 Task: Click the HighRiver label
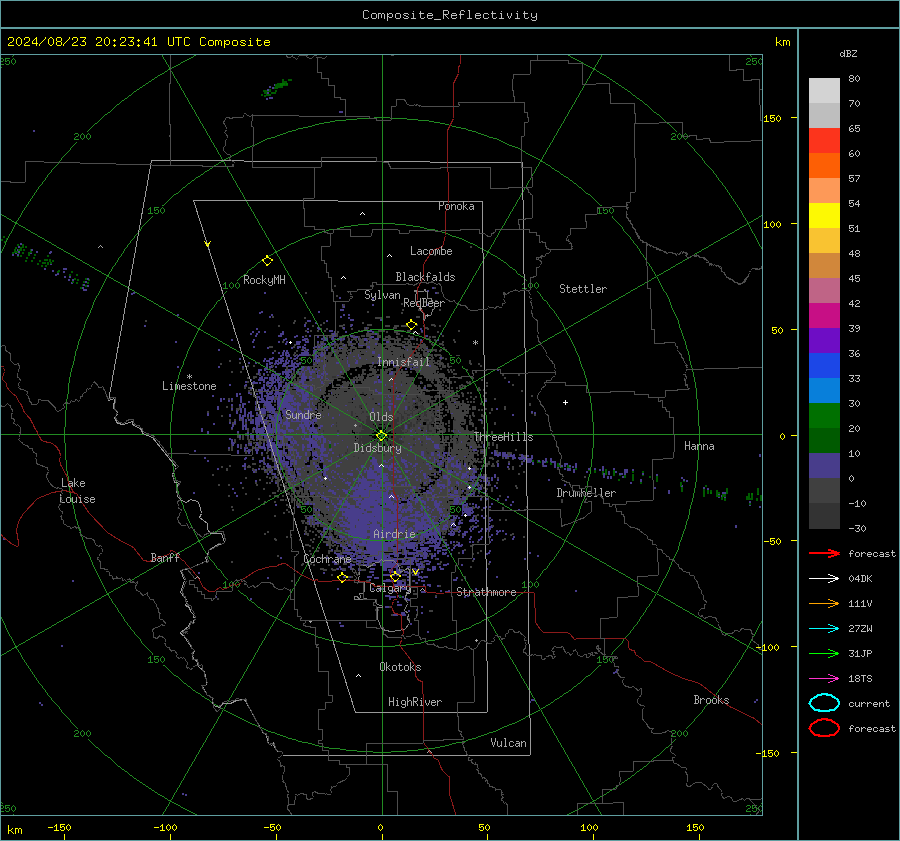coord(415,702)
